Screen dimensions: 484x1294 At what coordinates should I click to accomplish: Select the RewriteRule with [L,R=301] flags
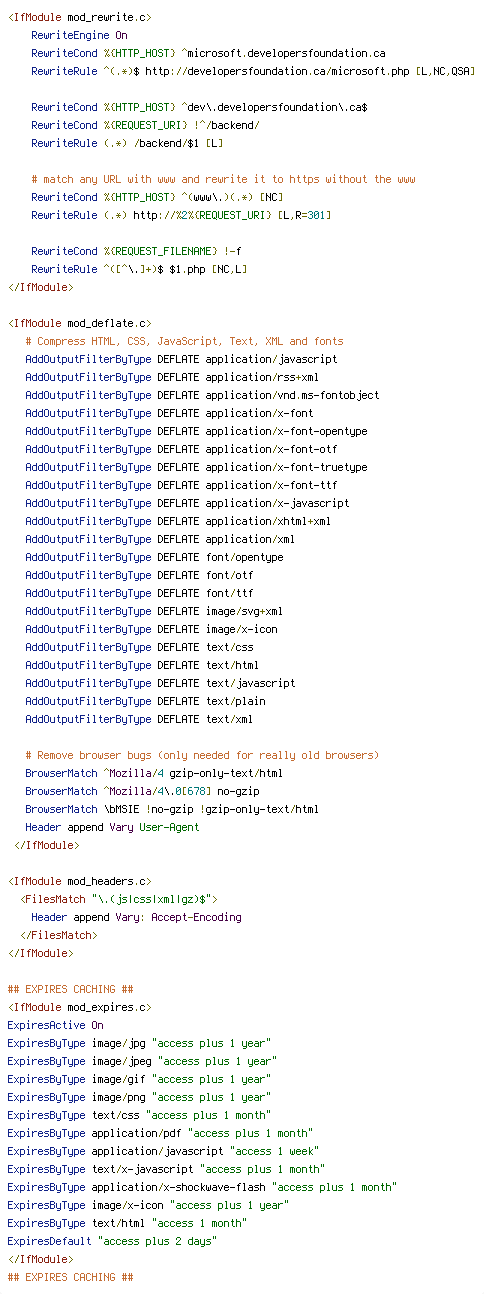(x=181, y=215)
